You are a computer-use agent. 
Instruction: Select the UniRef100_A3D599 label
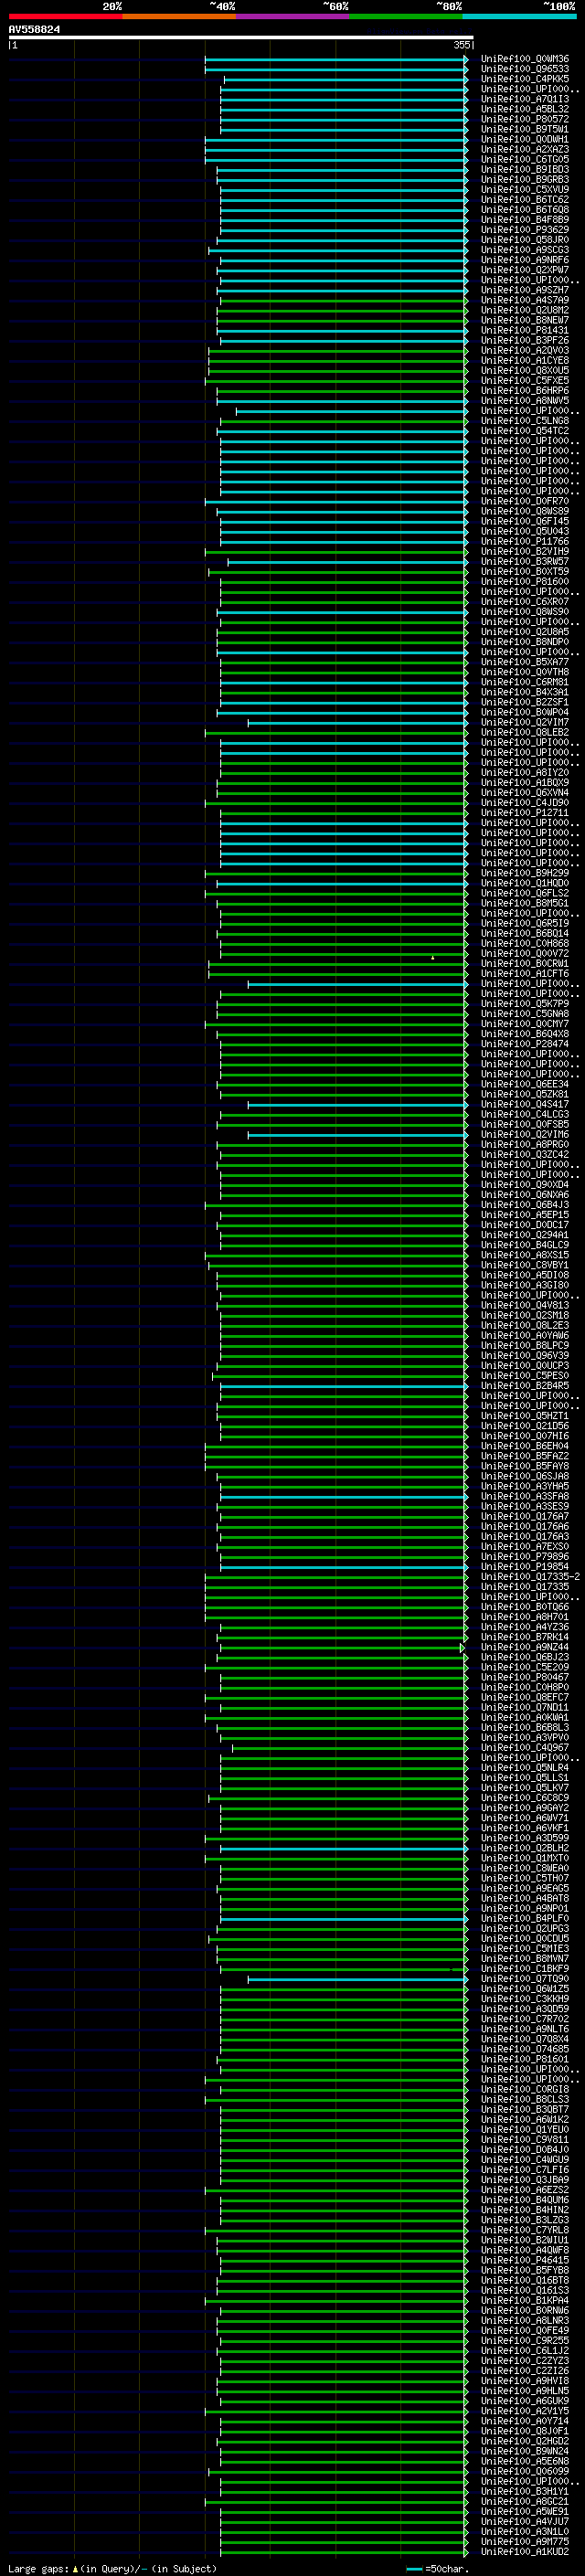click(x=524, y=1838)
